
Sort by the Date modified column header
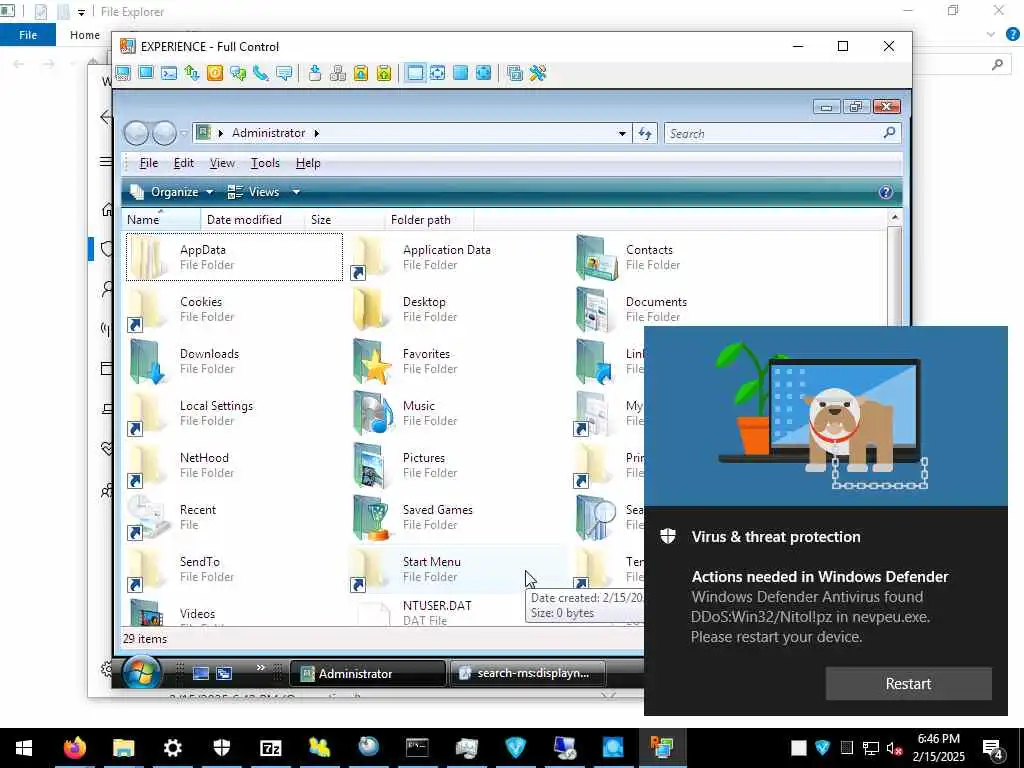[252, 219]
